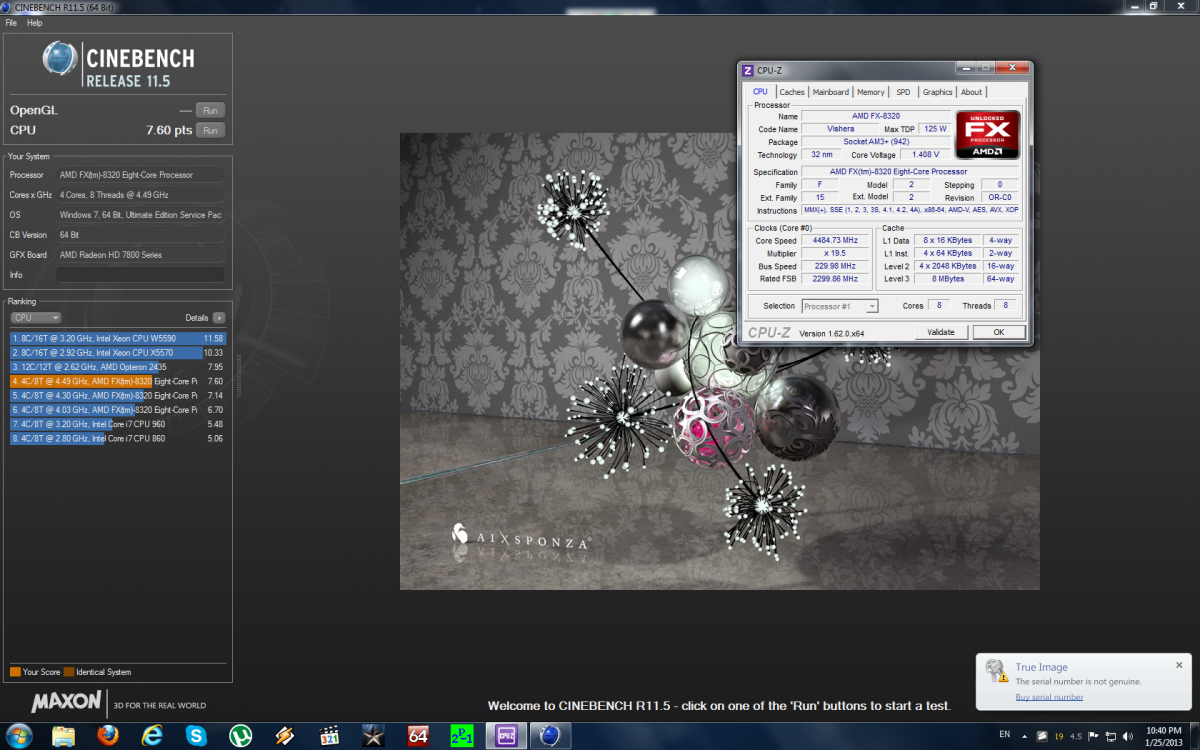1200x750 pixels.
Task: Select the CPU tab in CPU-Z
Action: (760, 92)
